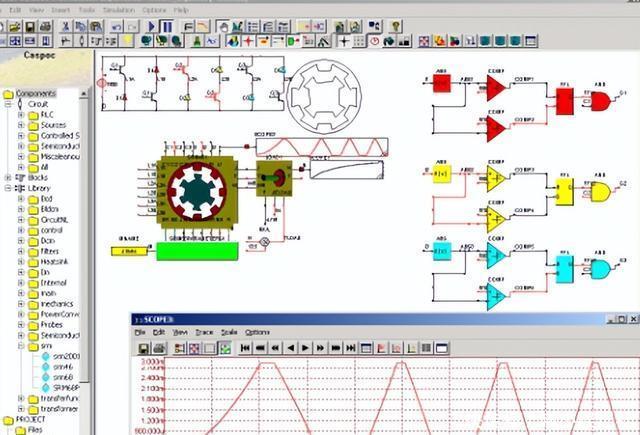
Task: Open the Simulation menu
Action: [120, 9]
